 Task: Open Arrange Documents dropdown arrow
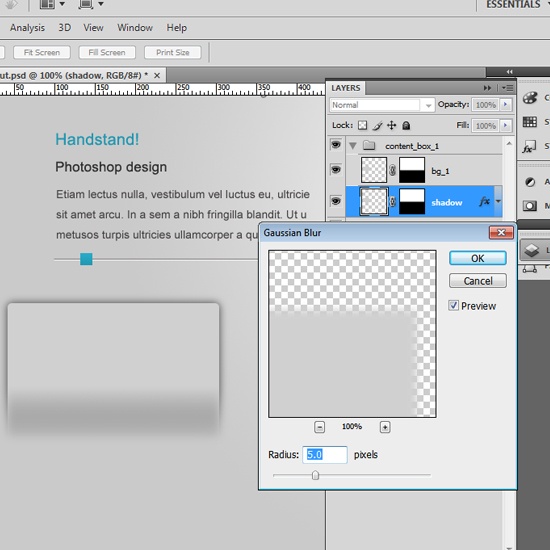click(62, 4)
